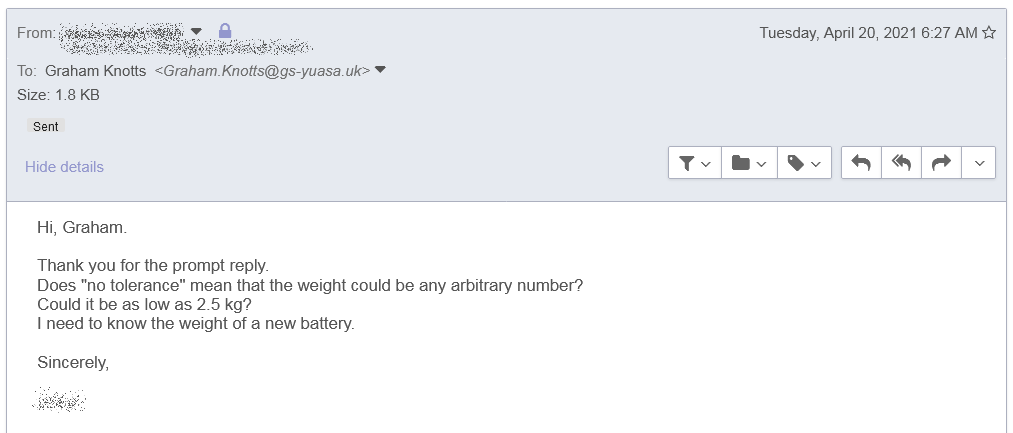Open the more actions chevron menu
Screen dimensions: 1013x433
click(x=978, y=163)
